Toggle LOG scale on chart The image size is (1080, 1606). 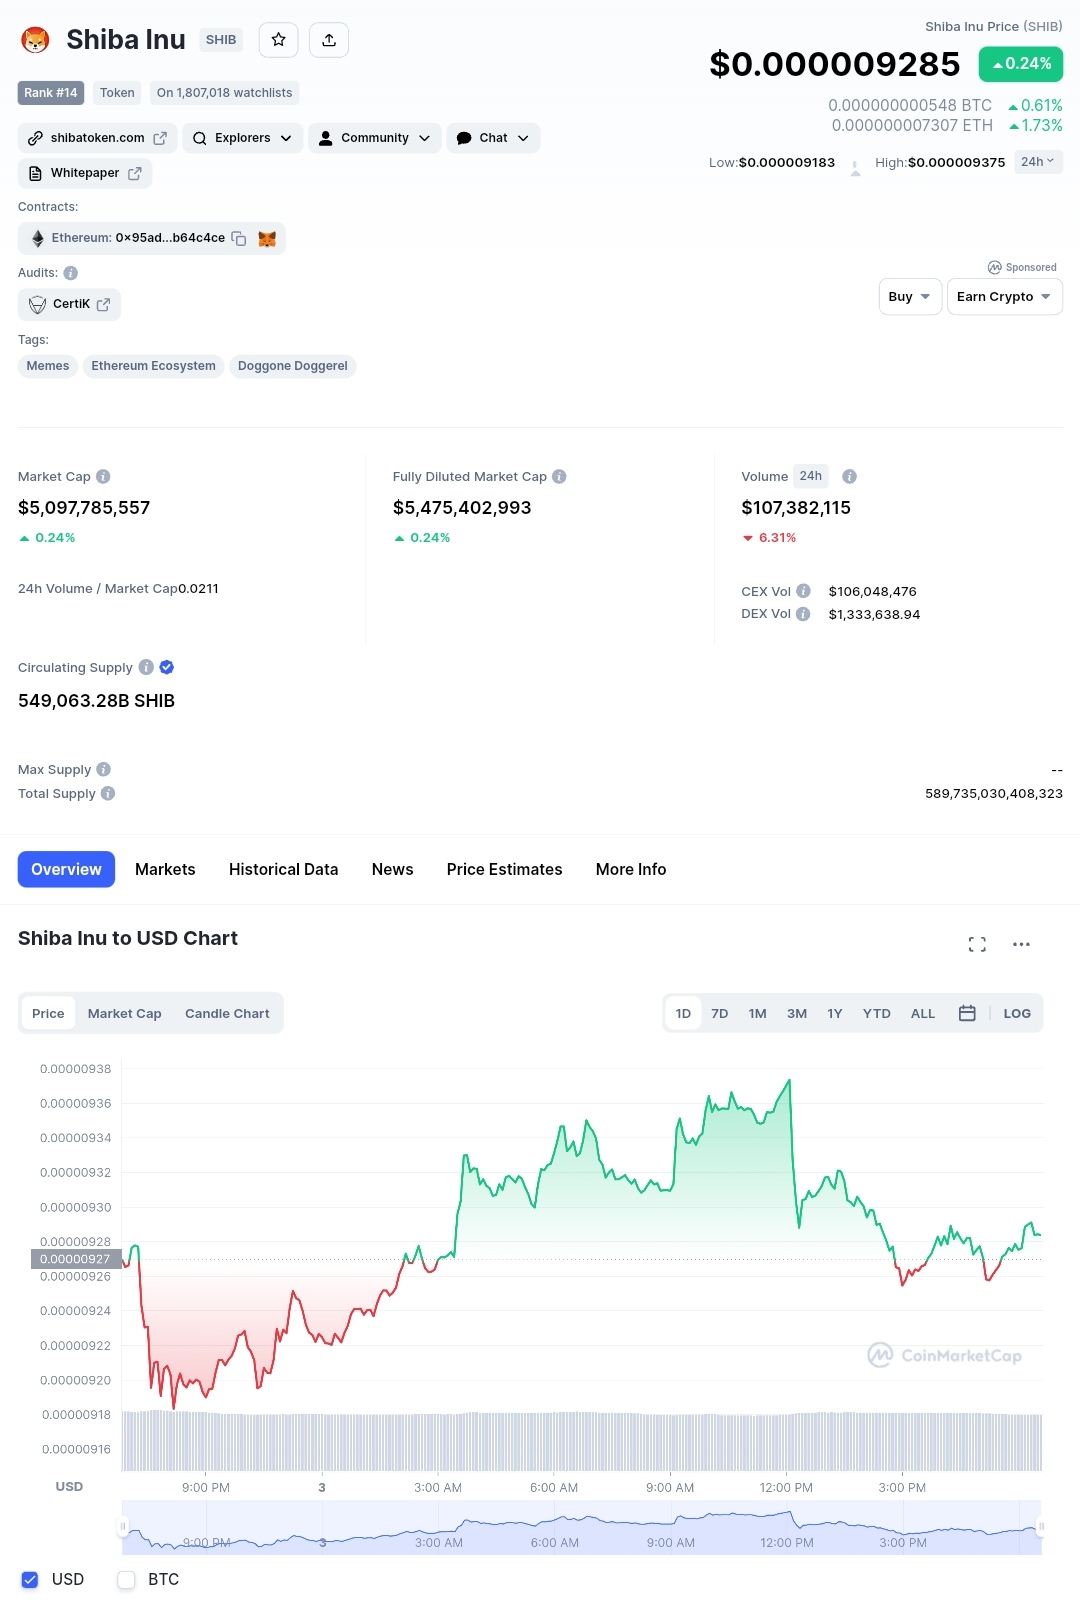(x=1017, y=1013)
